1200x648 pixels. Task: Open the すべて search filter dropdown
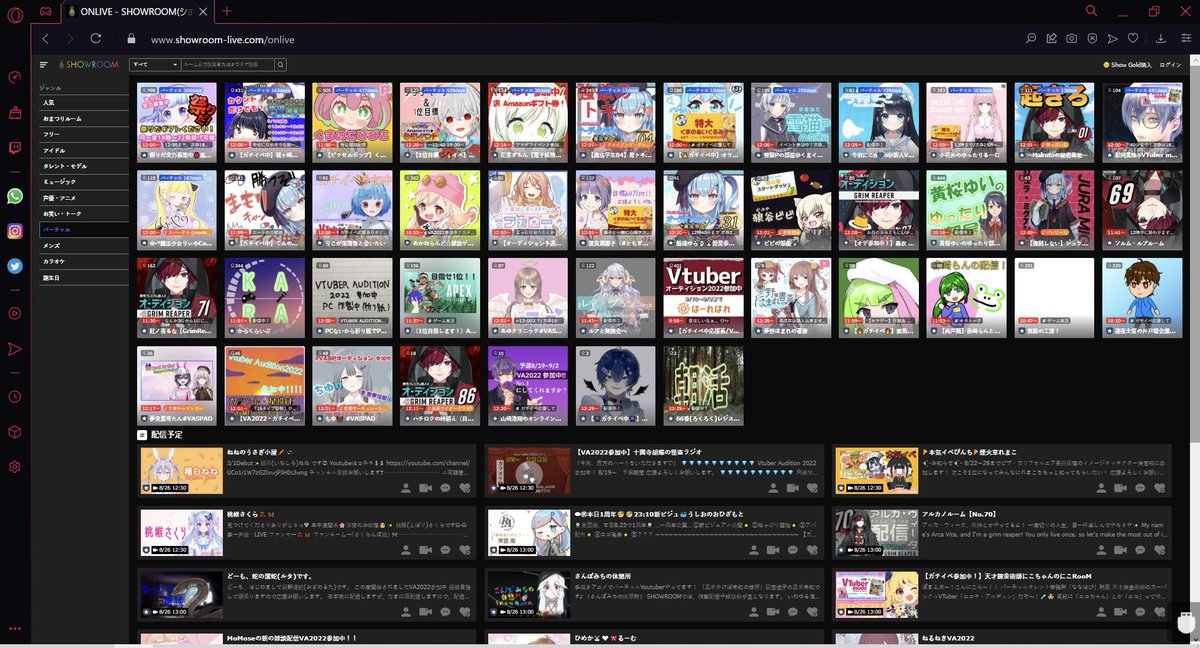(154, 64)
